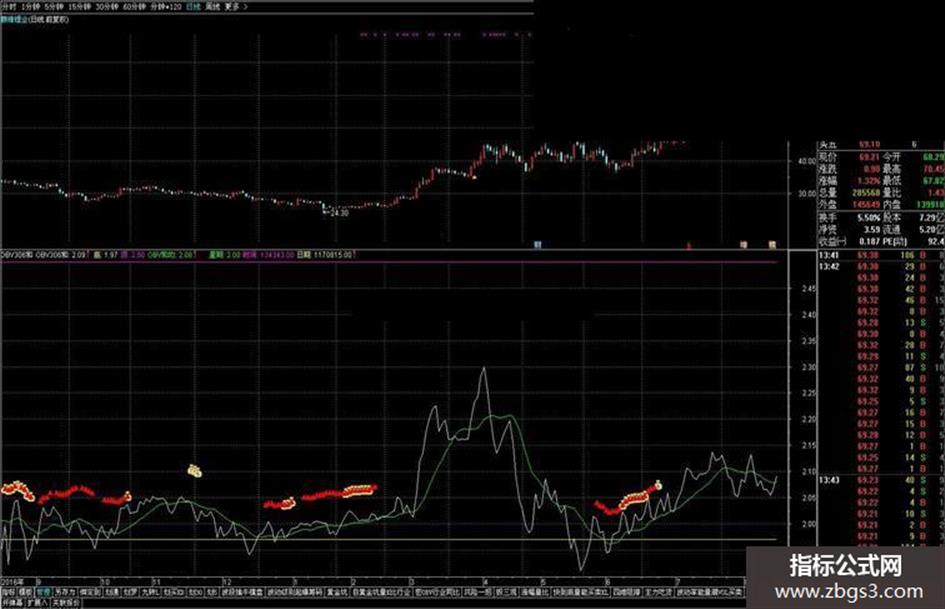This screenshot has height=609, width=945.
Task: Click the OBV indicator name in the sub-chart header
Action: [18, 255]
